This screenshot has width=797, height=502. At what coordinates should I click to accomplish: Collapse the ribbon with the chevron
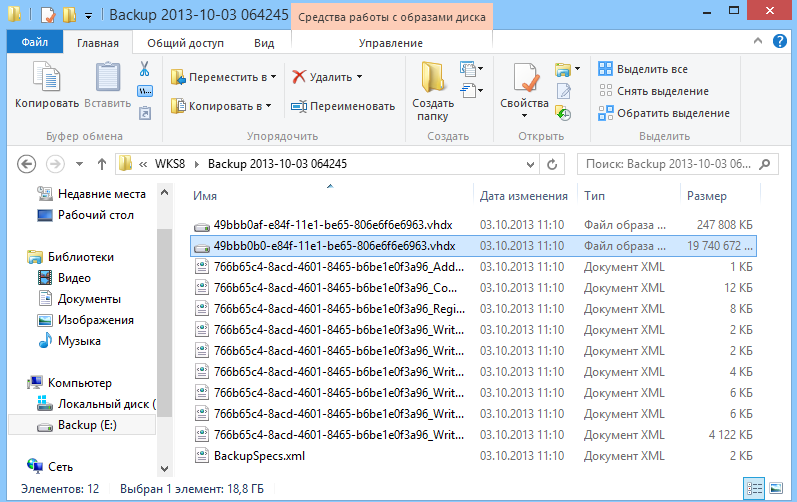pos(758,41)
